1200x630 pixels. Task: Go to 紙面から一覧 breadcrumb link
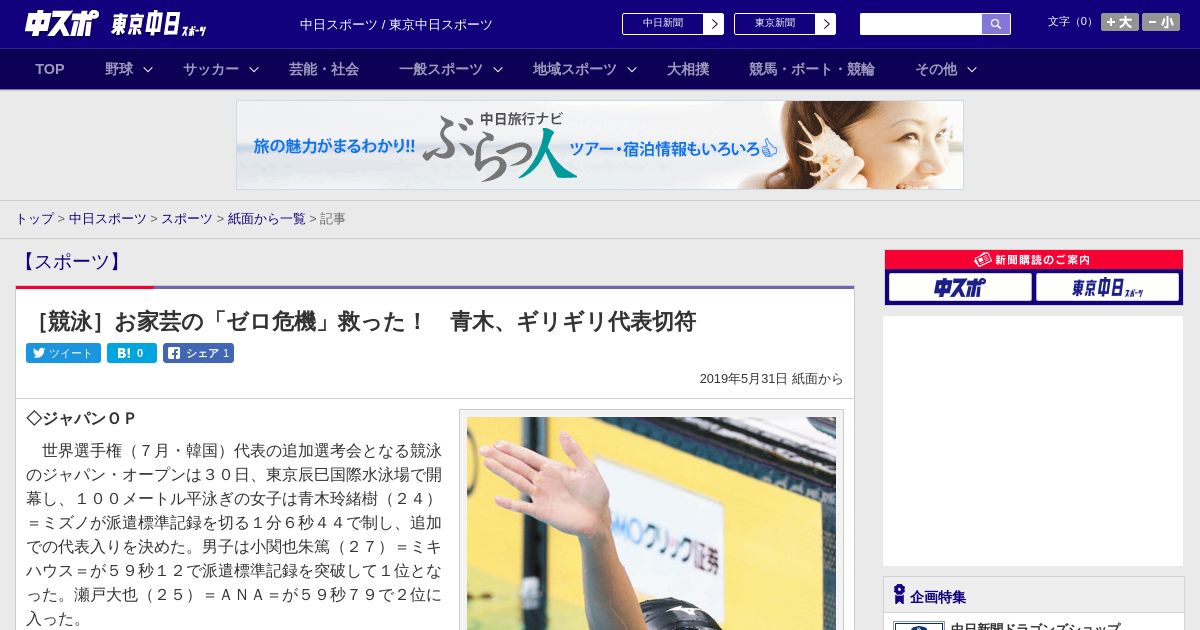266,218
